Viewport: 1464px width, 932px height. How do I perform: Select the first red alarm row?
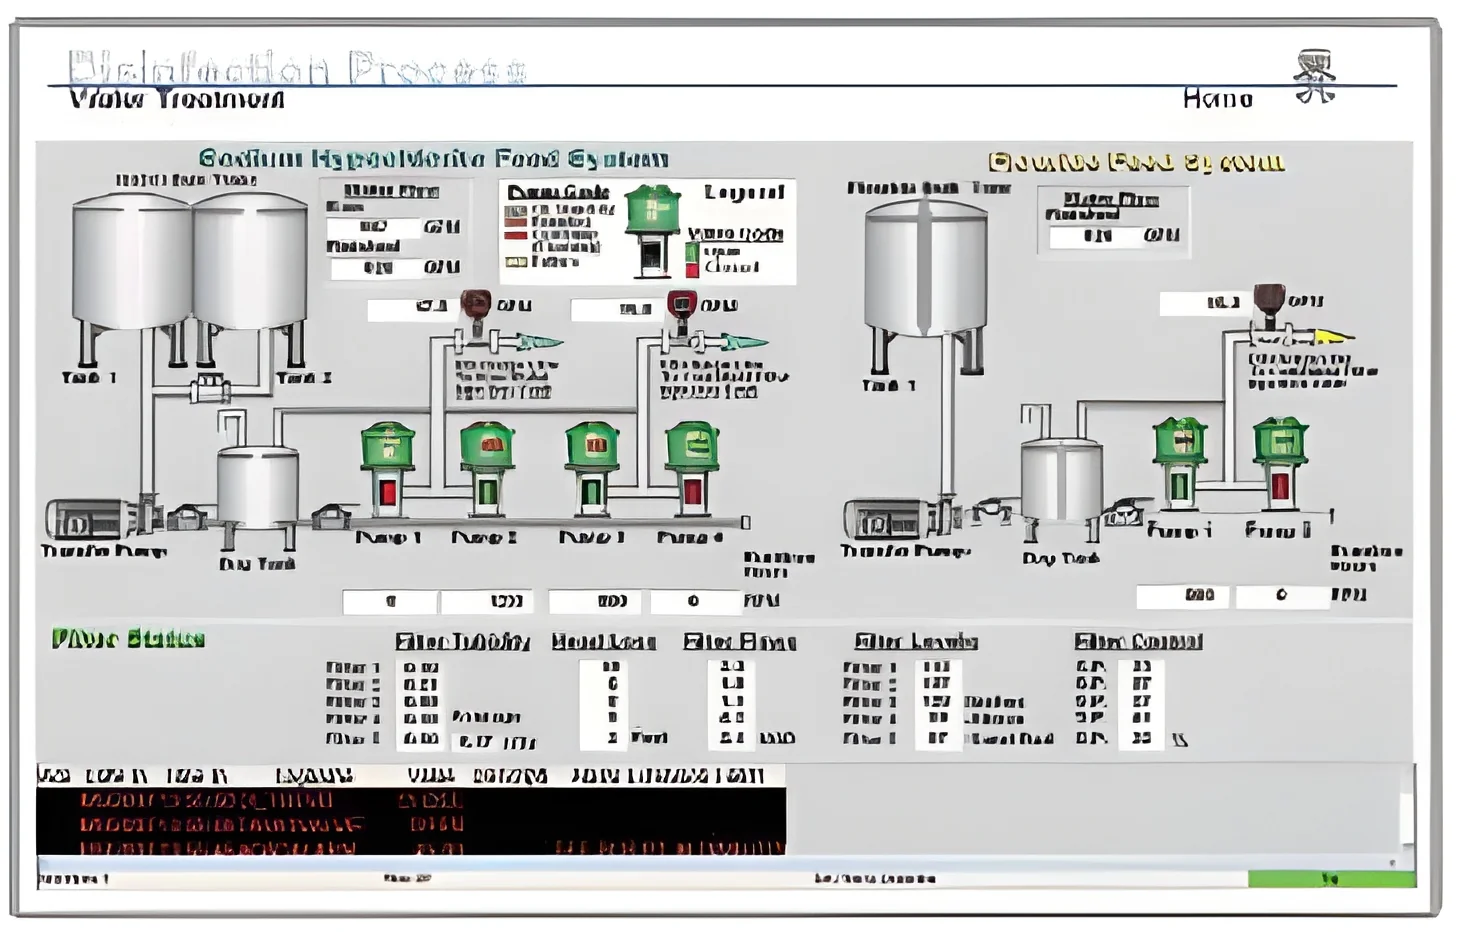tap(411, 801)
